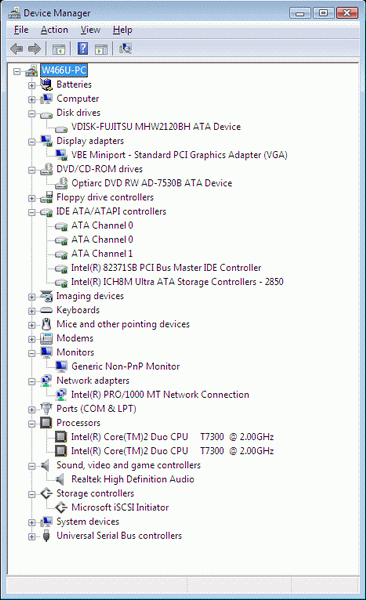Select the Optiarc DVD RW drive icon
Image resolution: width=366 pixels, height=600 pixels.
click(x=61, y=183)
